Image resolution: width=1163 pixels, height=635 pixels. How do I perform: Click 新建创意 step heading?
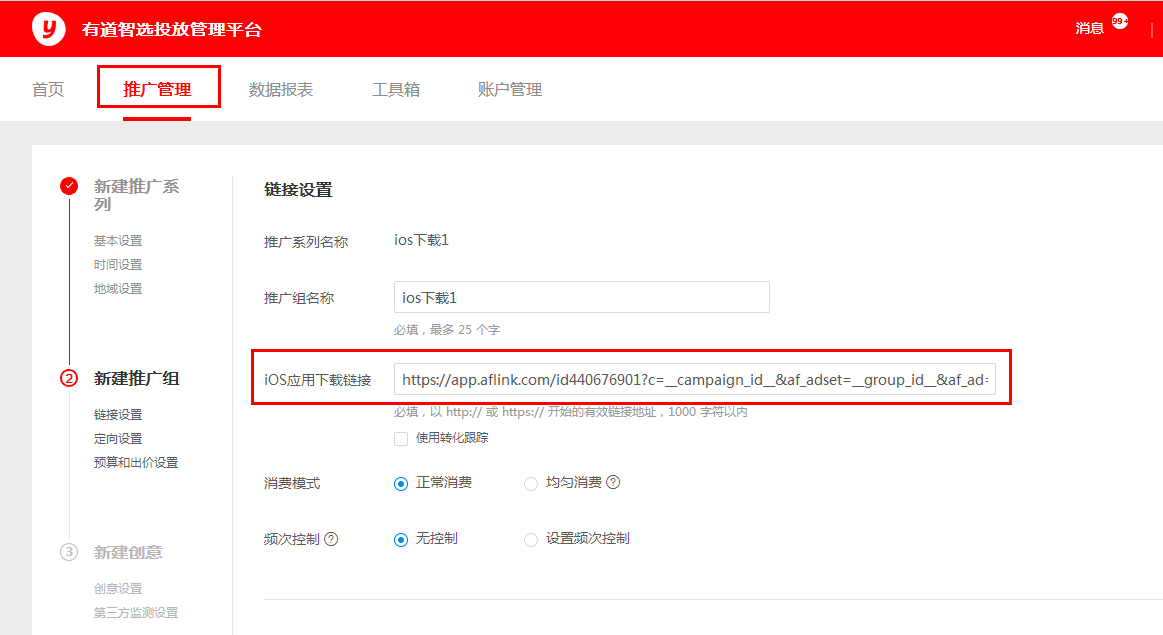[x=128, y=552]
